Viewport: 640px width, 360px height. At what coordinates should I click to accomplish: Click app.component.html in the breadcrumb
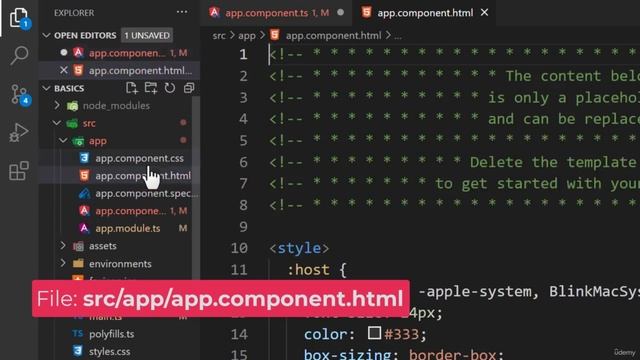333,36
